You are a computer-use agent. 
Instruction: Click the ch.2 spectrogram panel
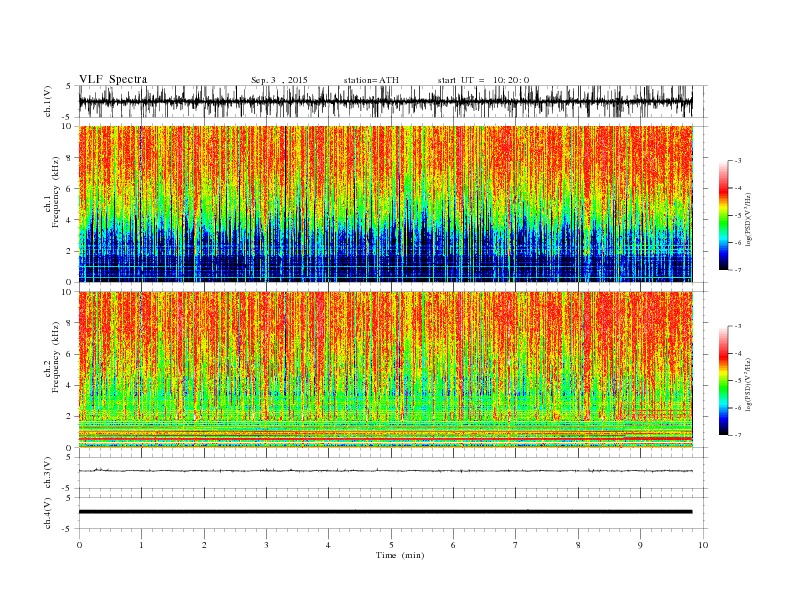(386, 369)
